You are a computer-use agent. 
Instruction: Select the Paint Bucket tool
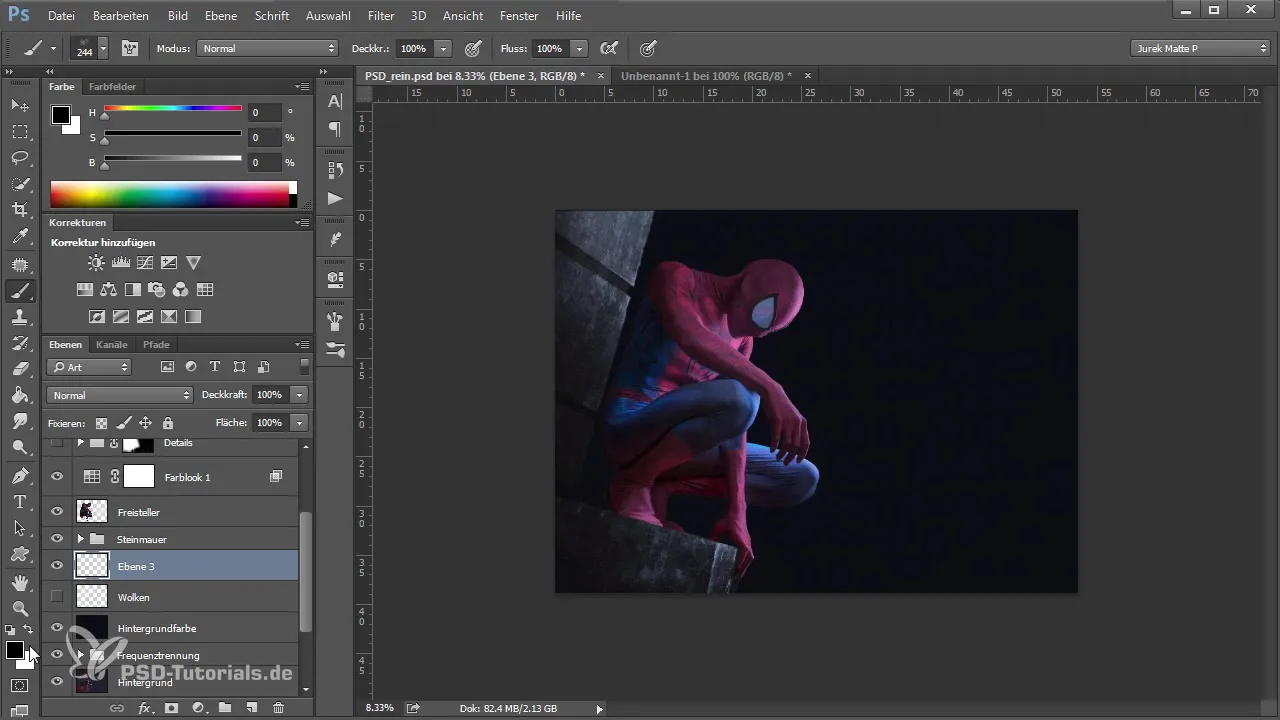(20, 395)
